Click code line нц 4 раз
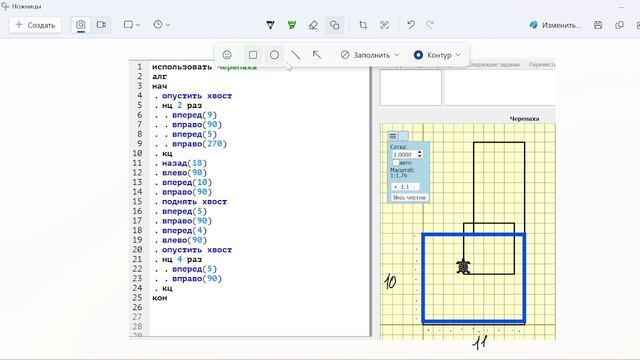 click(182, 259)
